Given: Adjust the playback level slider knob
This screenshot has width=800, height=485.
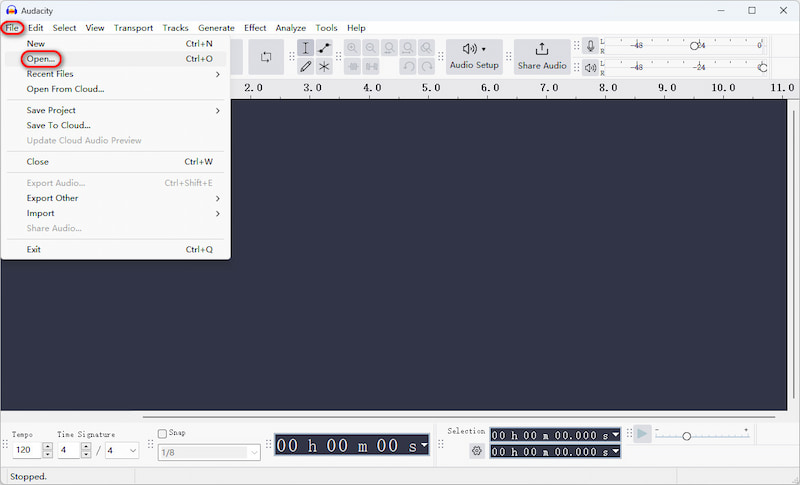Looking at the screenshot, I should click(x=763, y=67).
